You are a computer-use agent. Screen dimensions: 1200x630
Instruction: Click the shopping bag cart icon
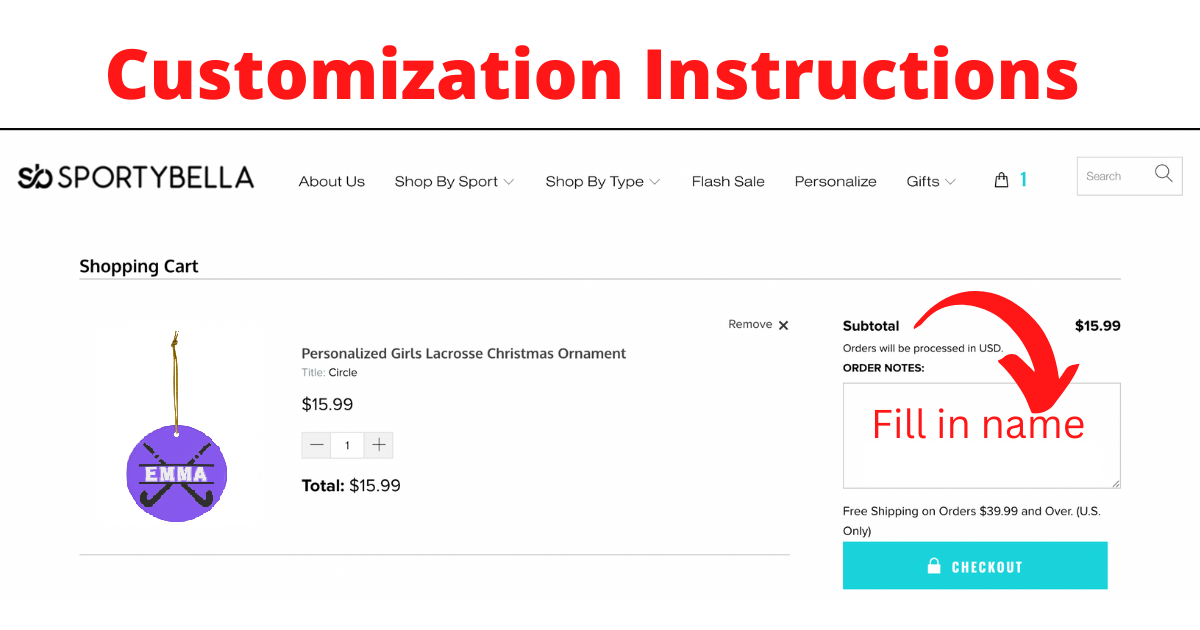pos(1001,181)
